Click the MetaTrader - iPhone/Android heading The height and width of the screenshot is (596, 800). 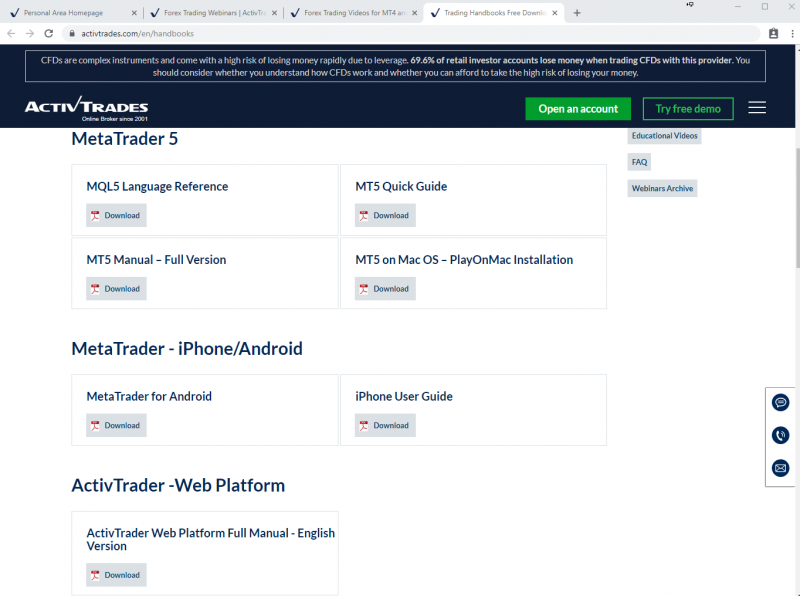click(187, 349)
